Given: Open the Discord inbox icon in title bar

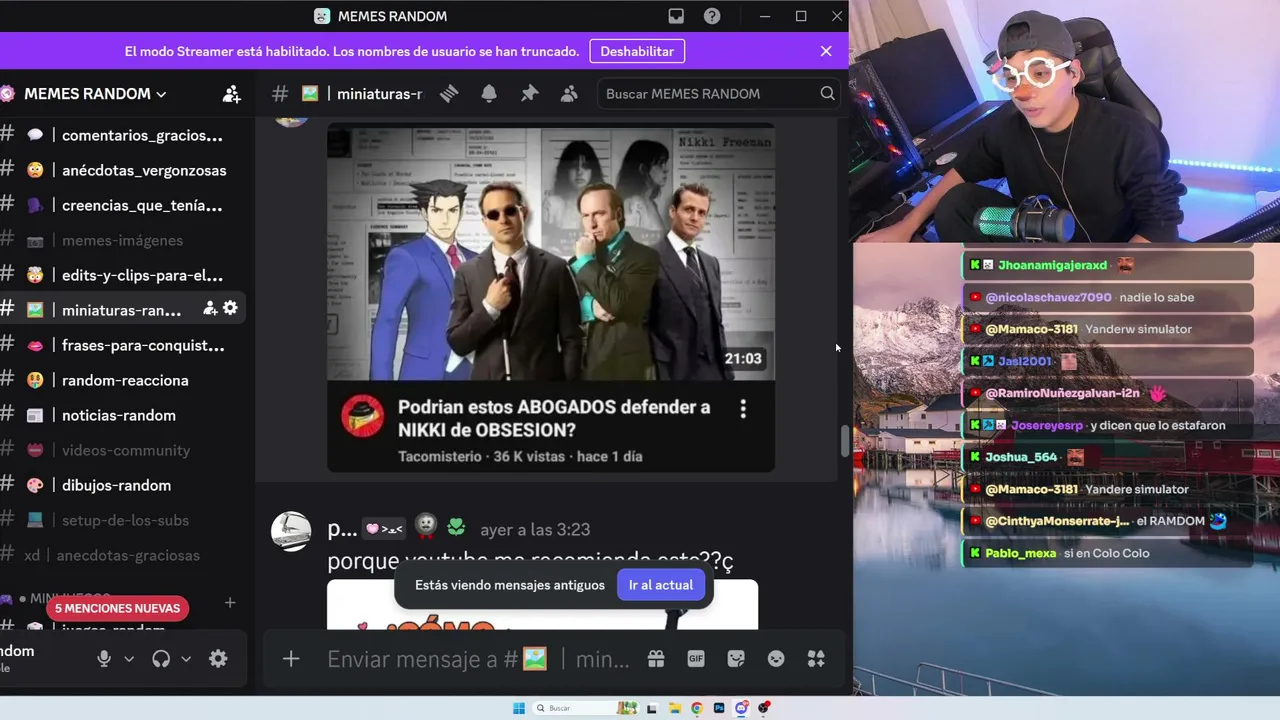Looking at the screenshot, I should pos(676,16).
